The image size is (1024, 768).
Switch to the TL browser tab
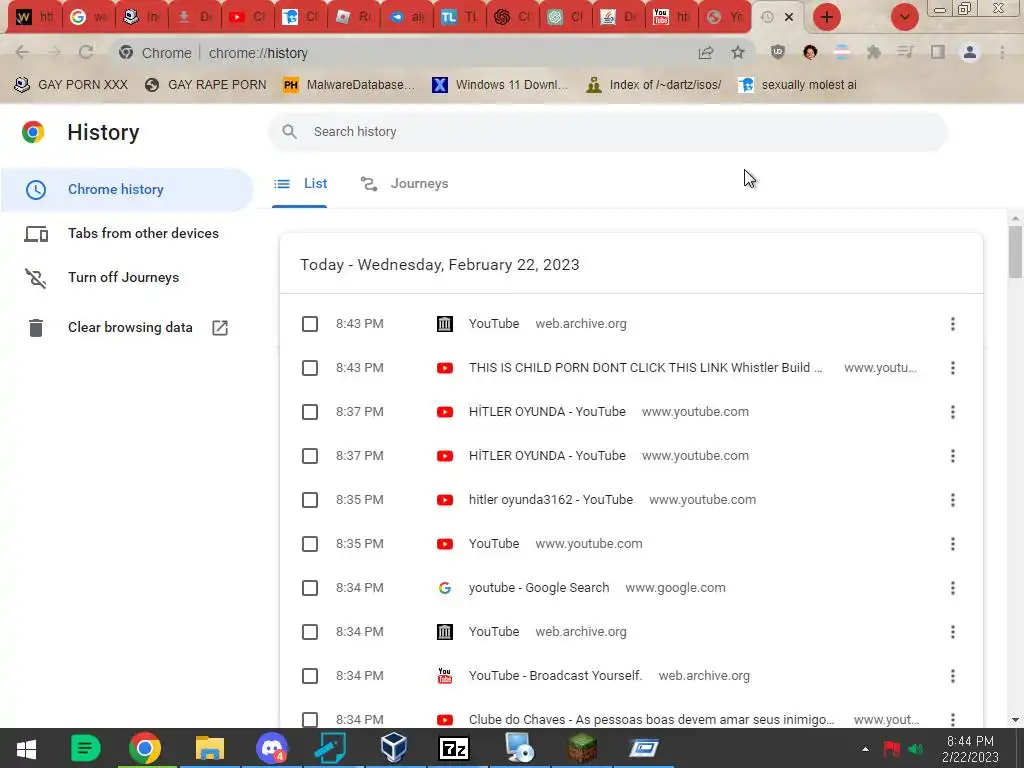pos(459,17)
